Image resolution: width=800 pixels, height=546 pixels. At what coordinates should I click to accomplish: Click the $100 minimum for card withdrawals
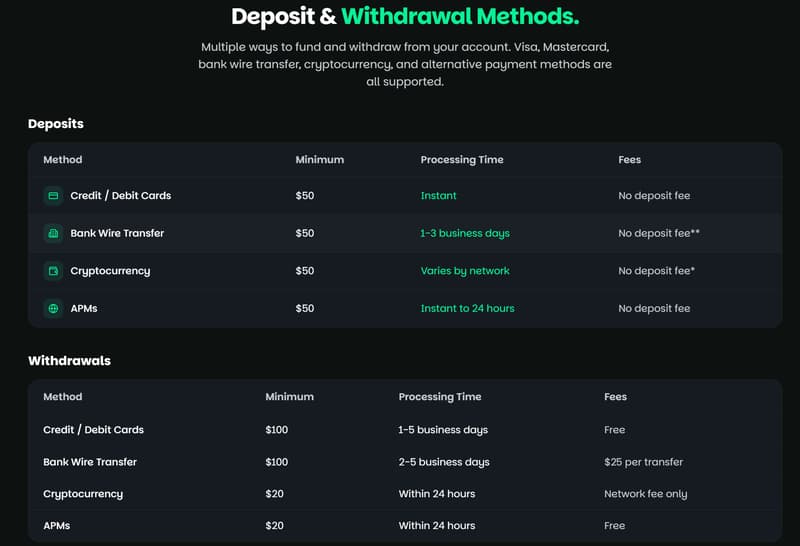[x=277, y=430]
